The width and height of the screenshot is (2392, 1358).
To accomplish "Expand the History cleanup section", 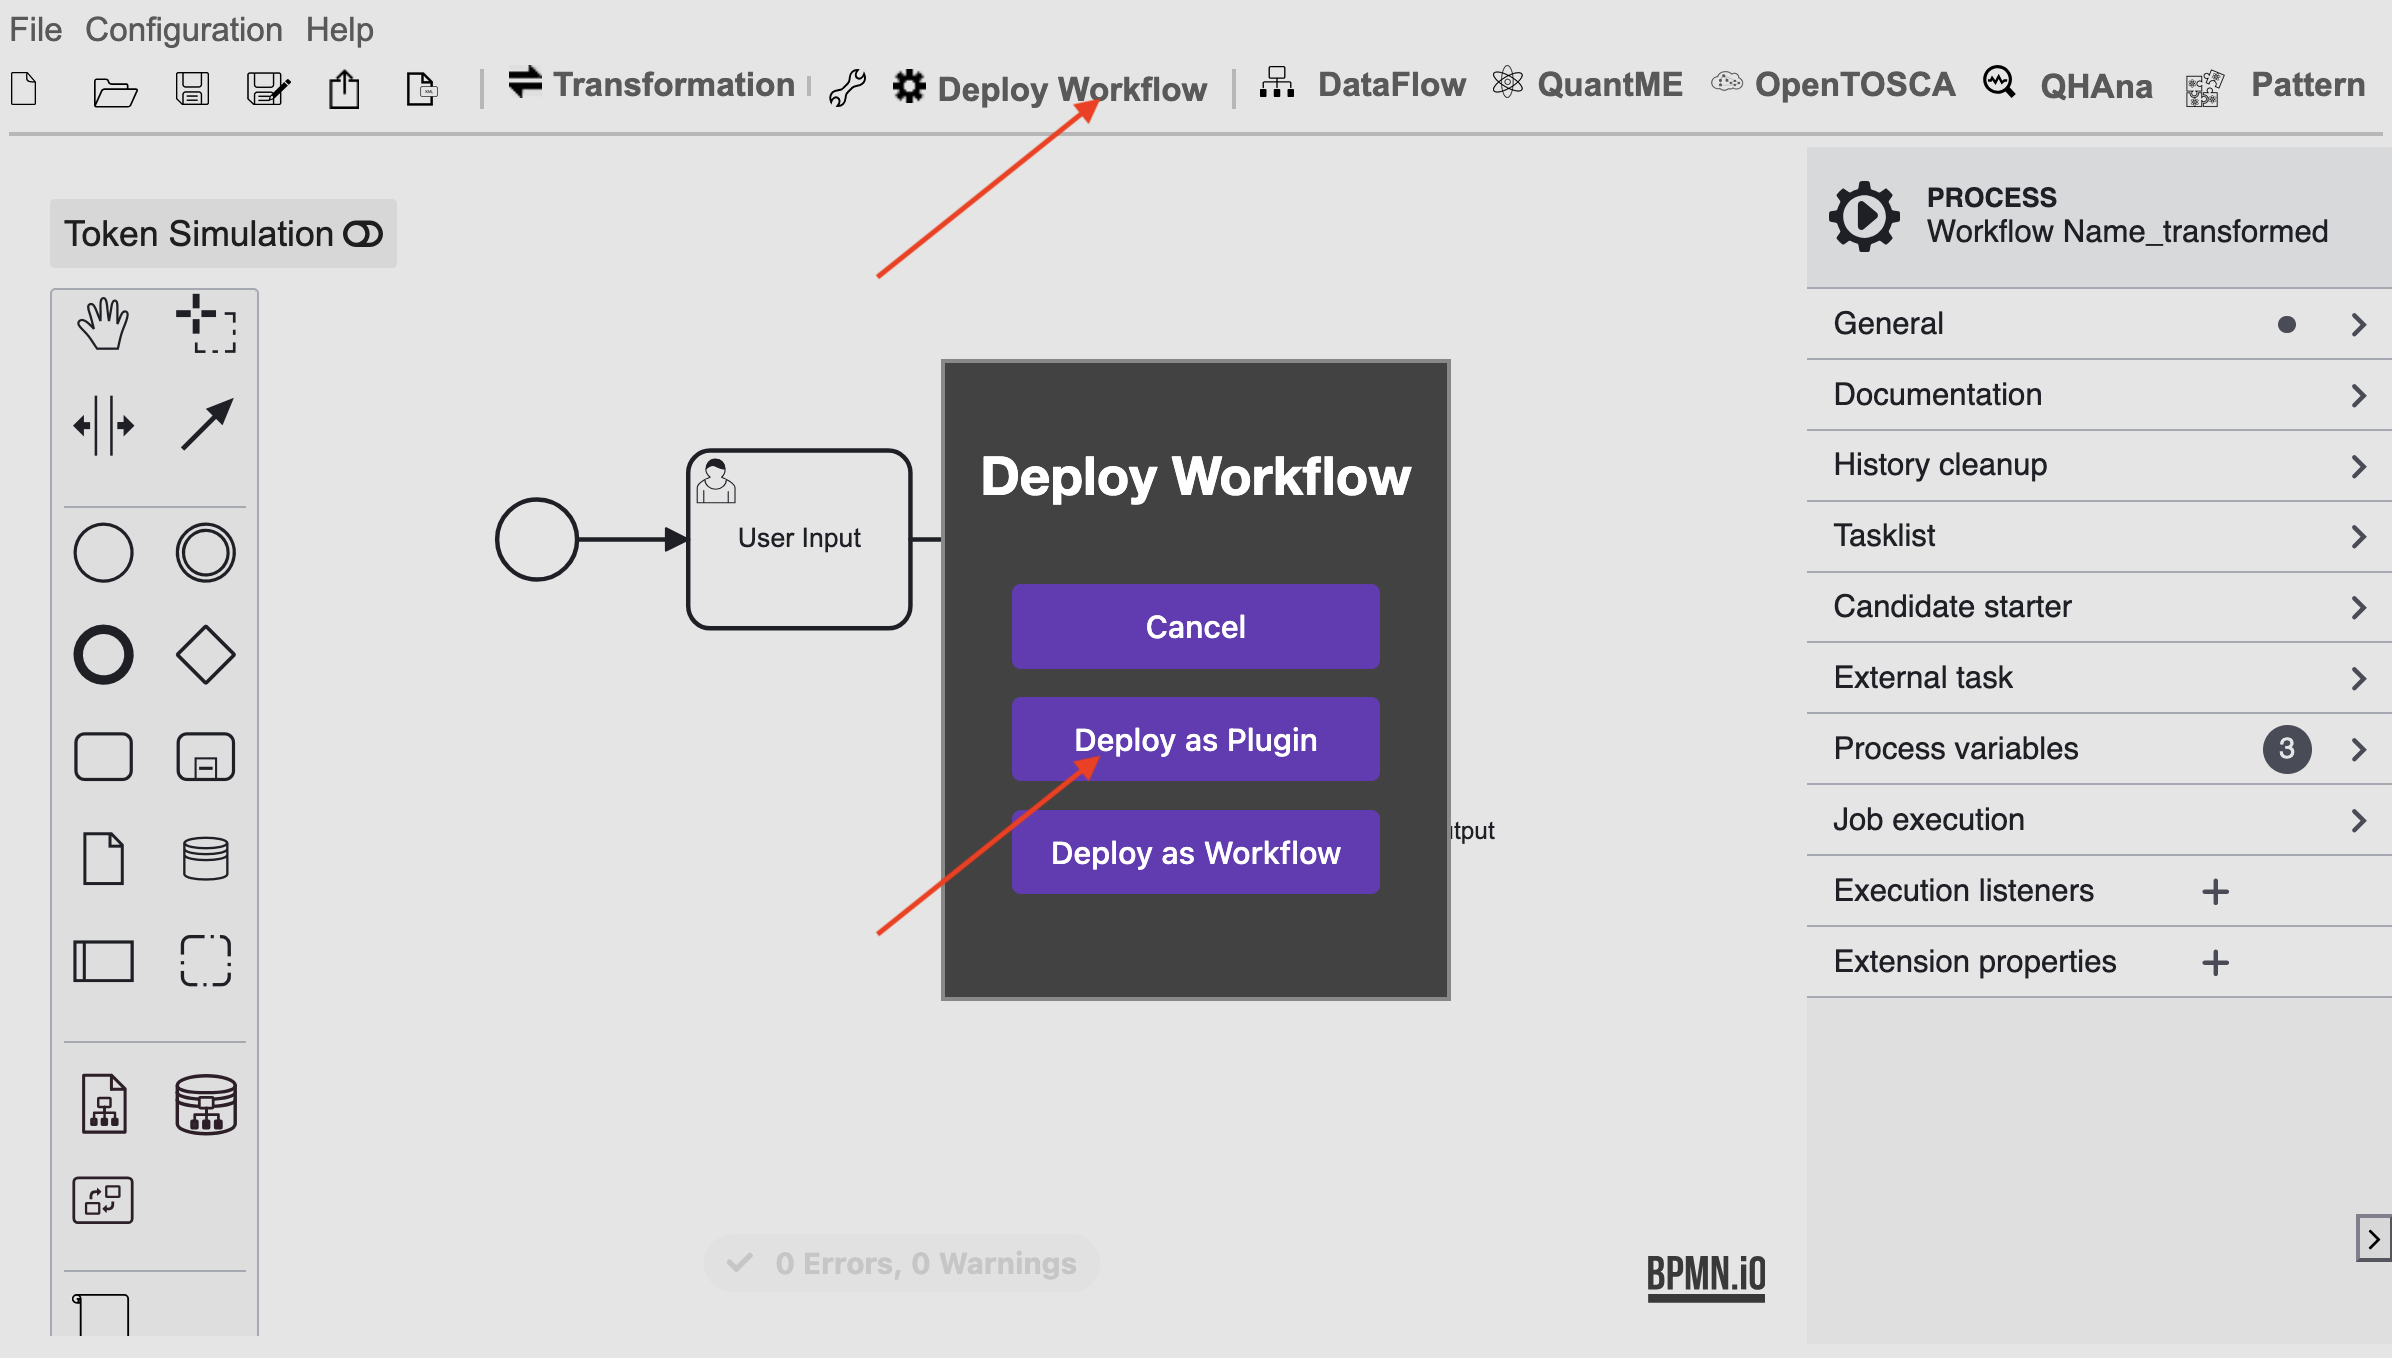I will point(2098,465).
